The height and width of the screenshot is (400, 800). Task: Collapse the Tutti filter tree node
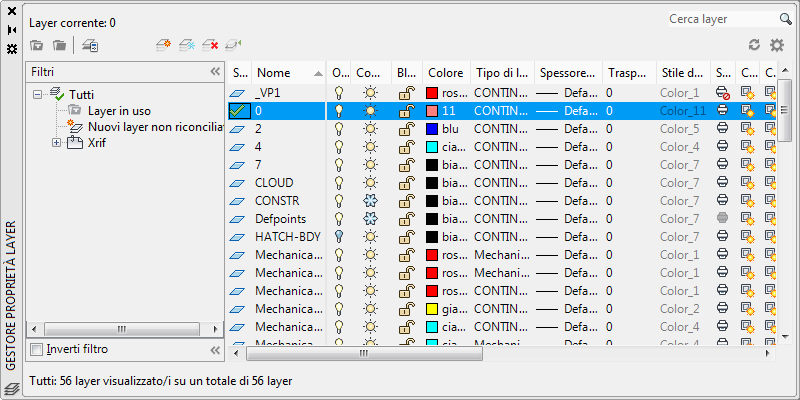click(37, 94)
